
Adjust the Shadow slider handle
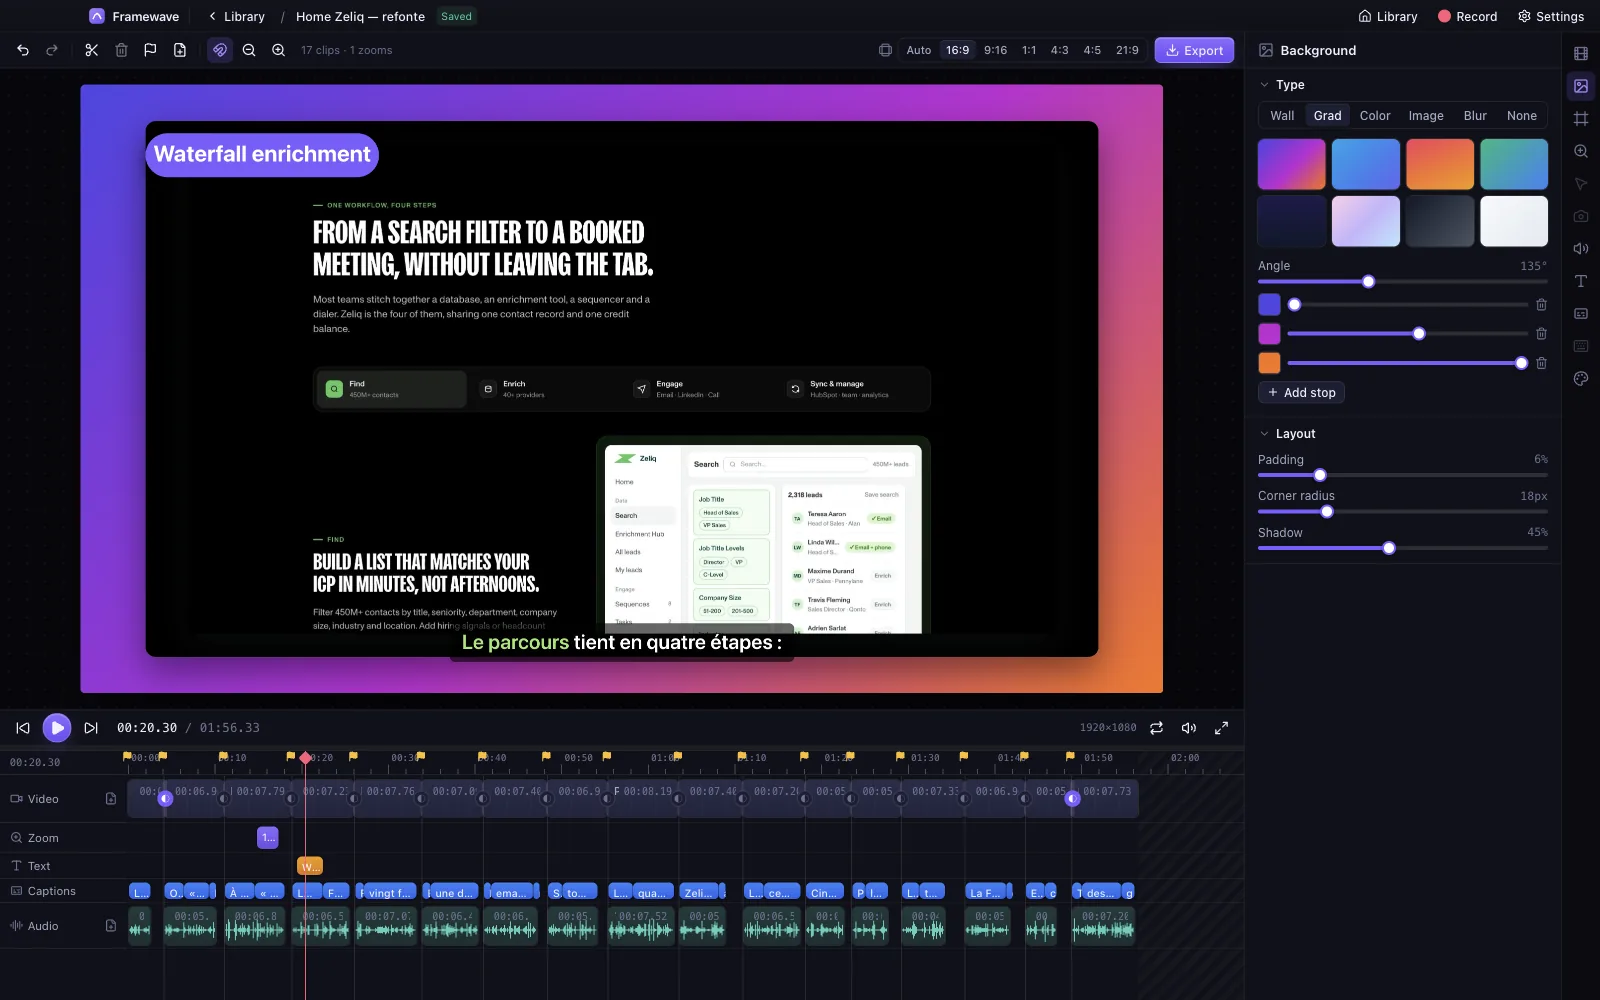[1388, 548]
